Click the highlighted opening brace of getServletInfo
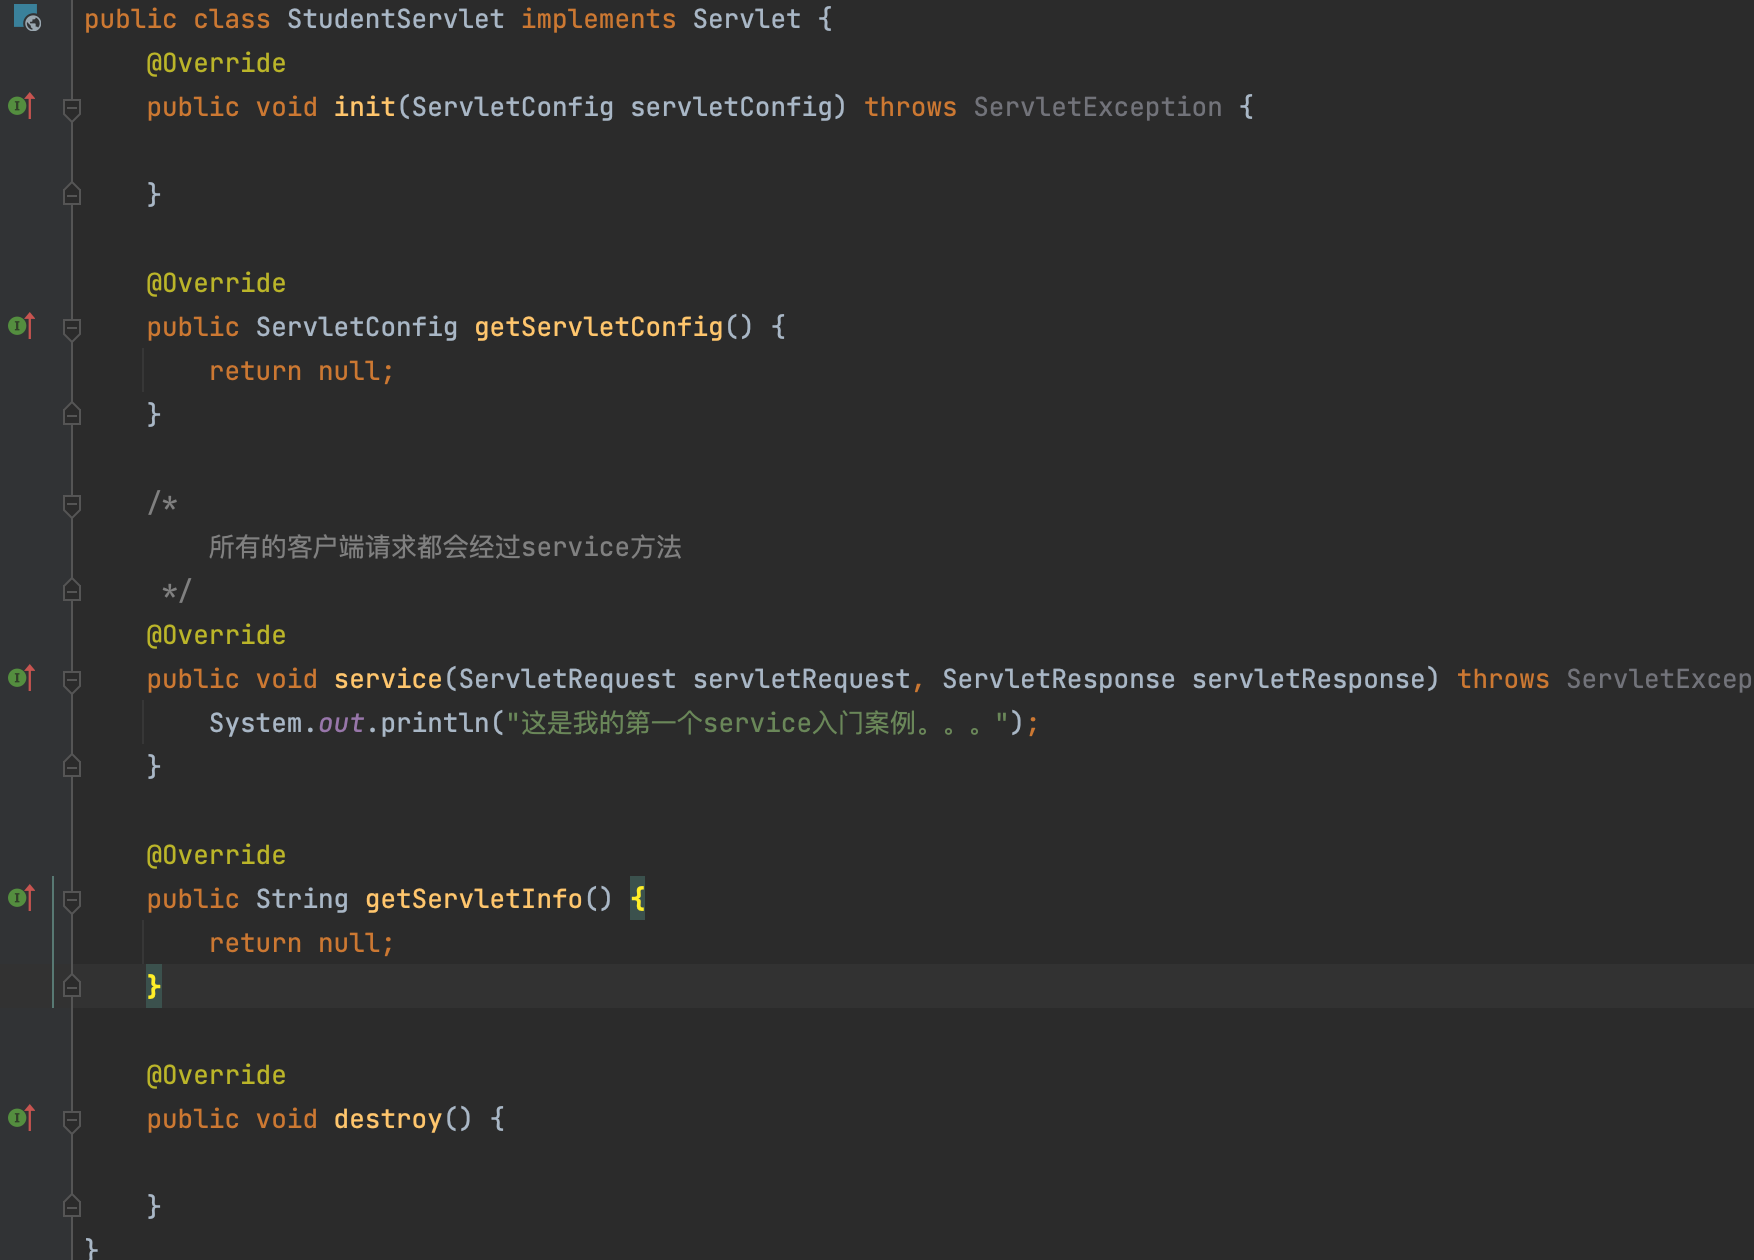 [x=638, y=898]
